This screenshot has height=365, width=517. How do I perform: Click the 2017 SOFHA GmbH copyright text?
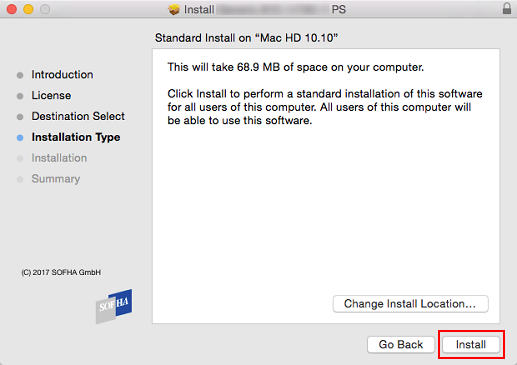point(61,272)
